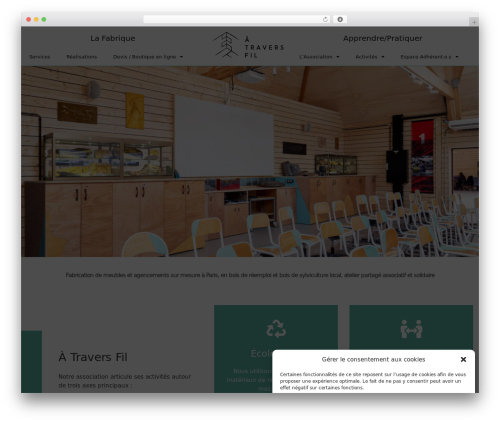The height and width of the screenshot is (423, 500).
Task: Click the browser download indicator icon
Action: 340,20
